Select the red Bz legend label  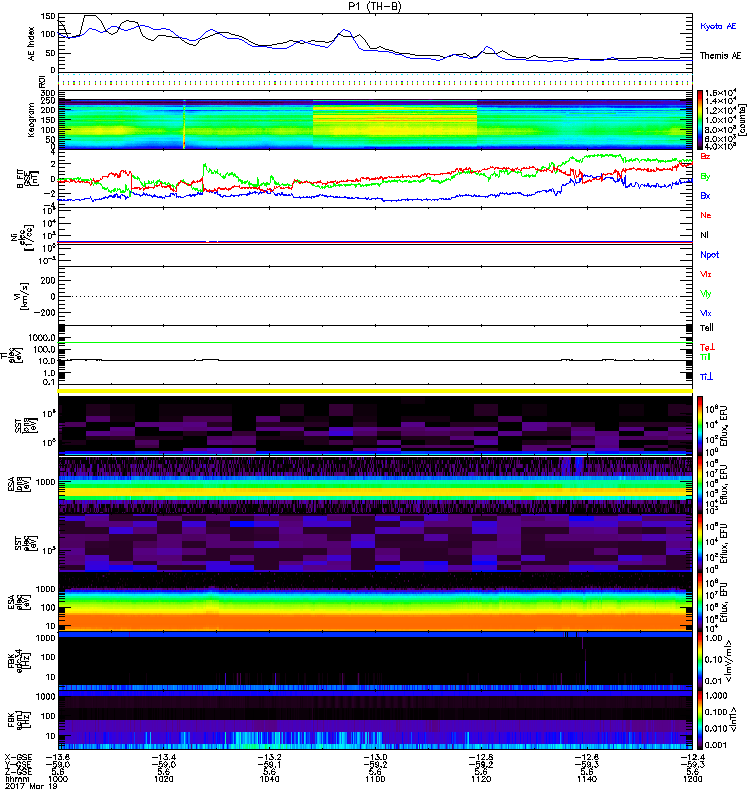pos(705,156)
